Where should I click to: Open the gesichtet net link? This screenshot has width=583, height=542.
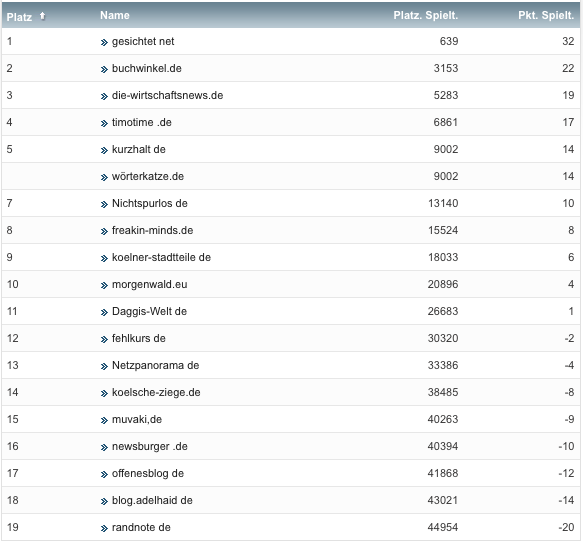143,41
